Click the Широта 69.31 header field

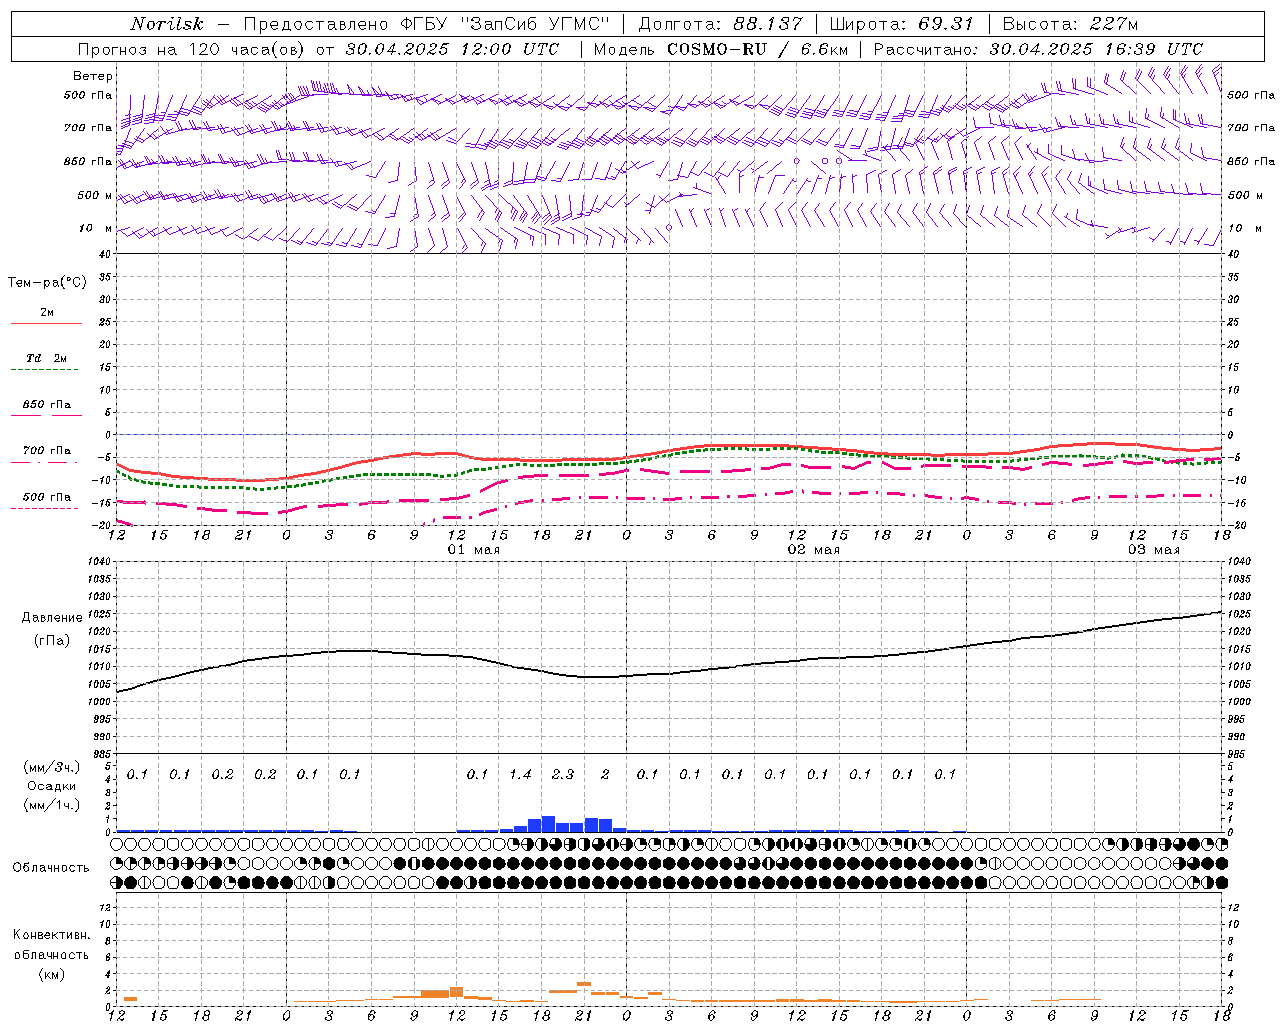point(901,24)
